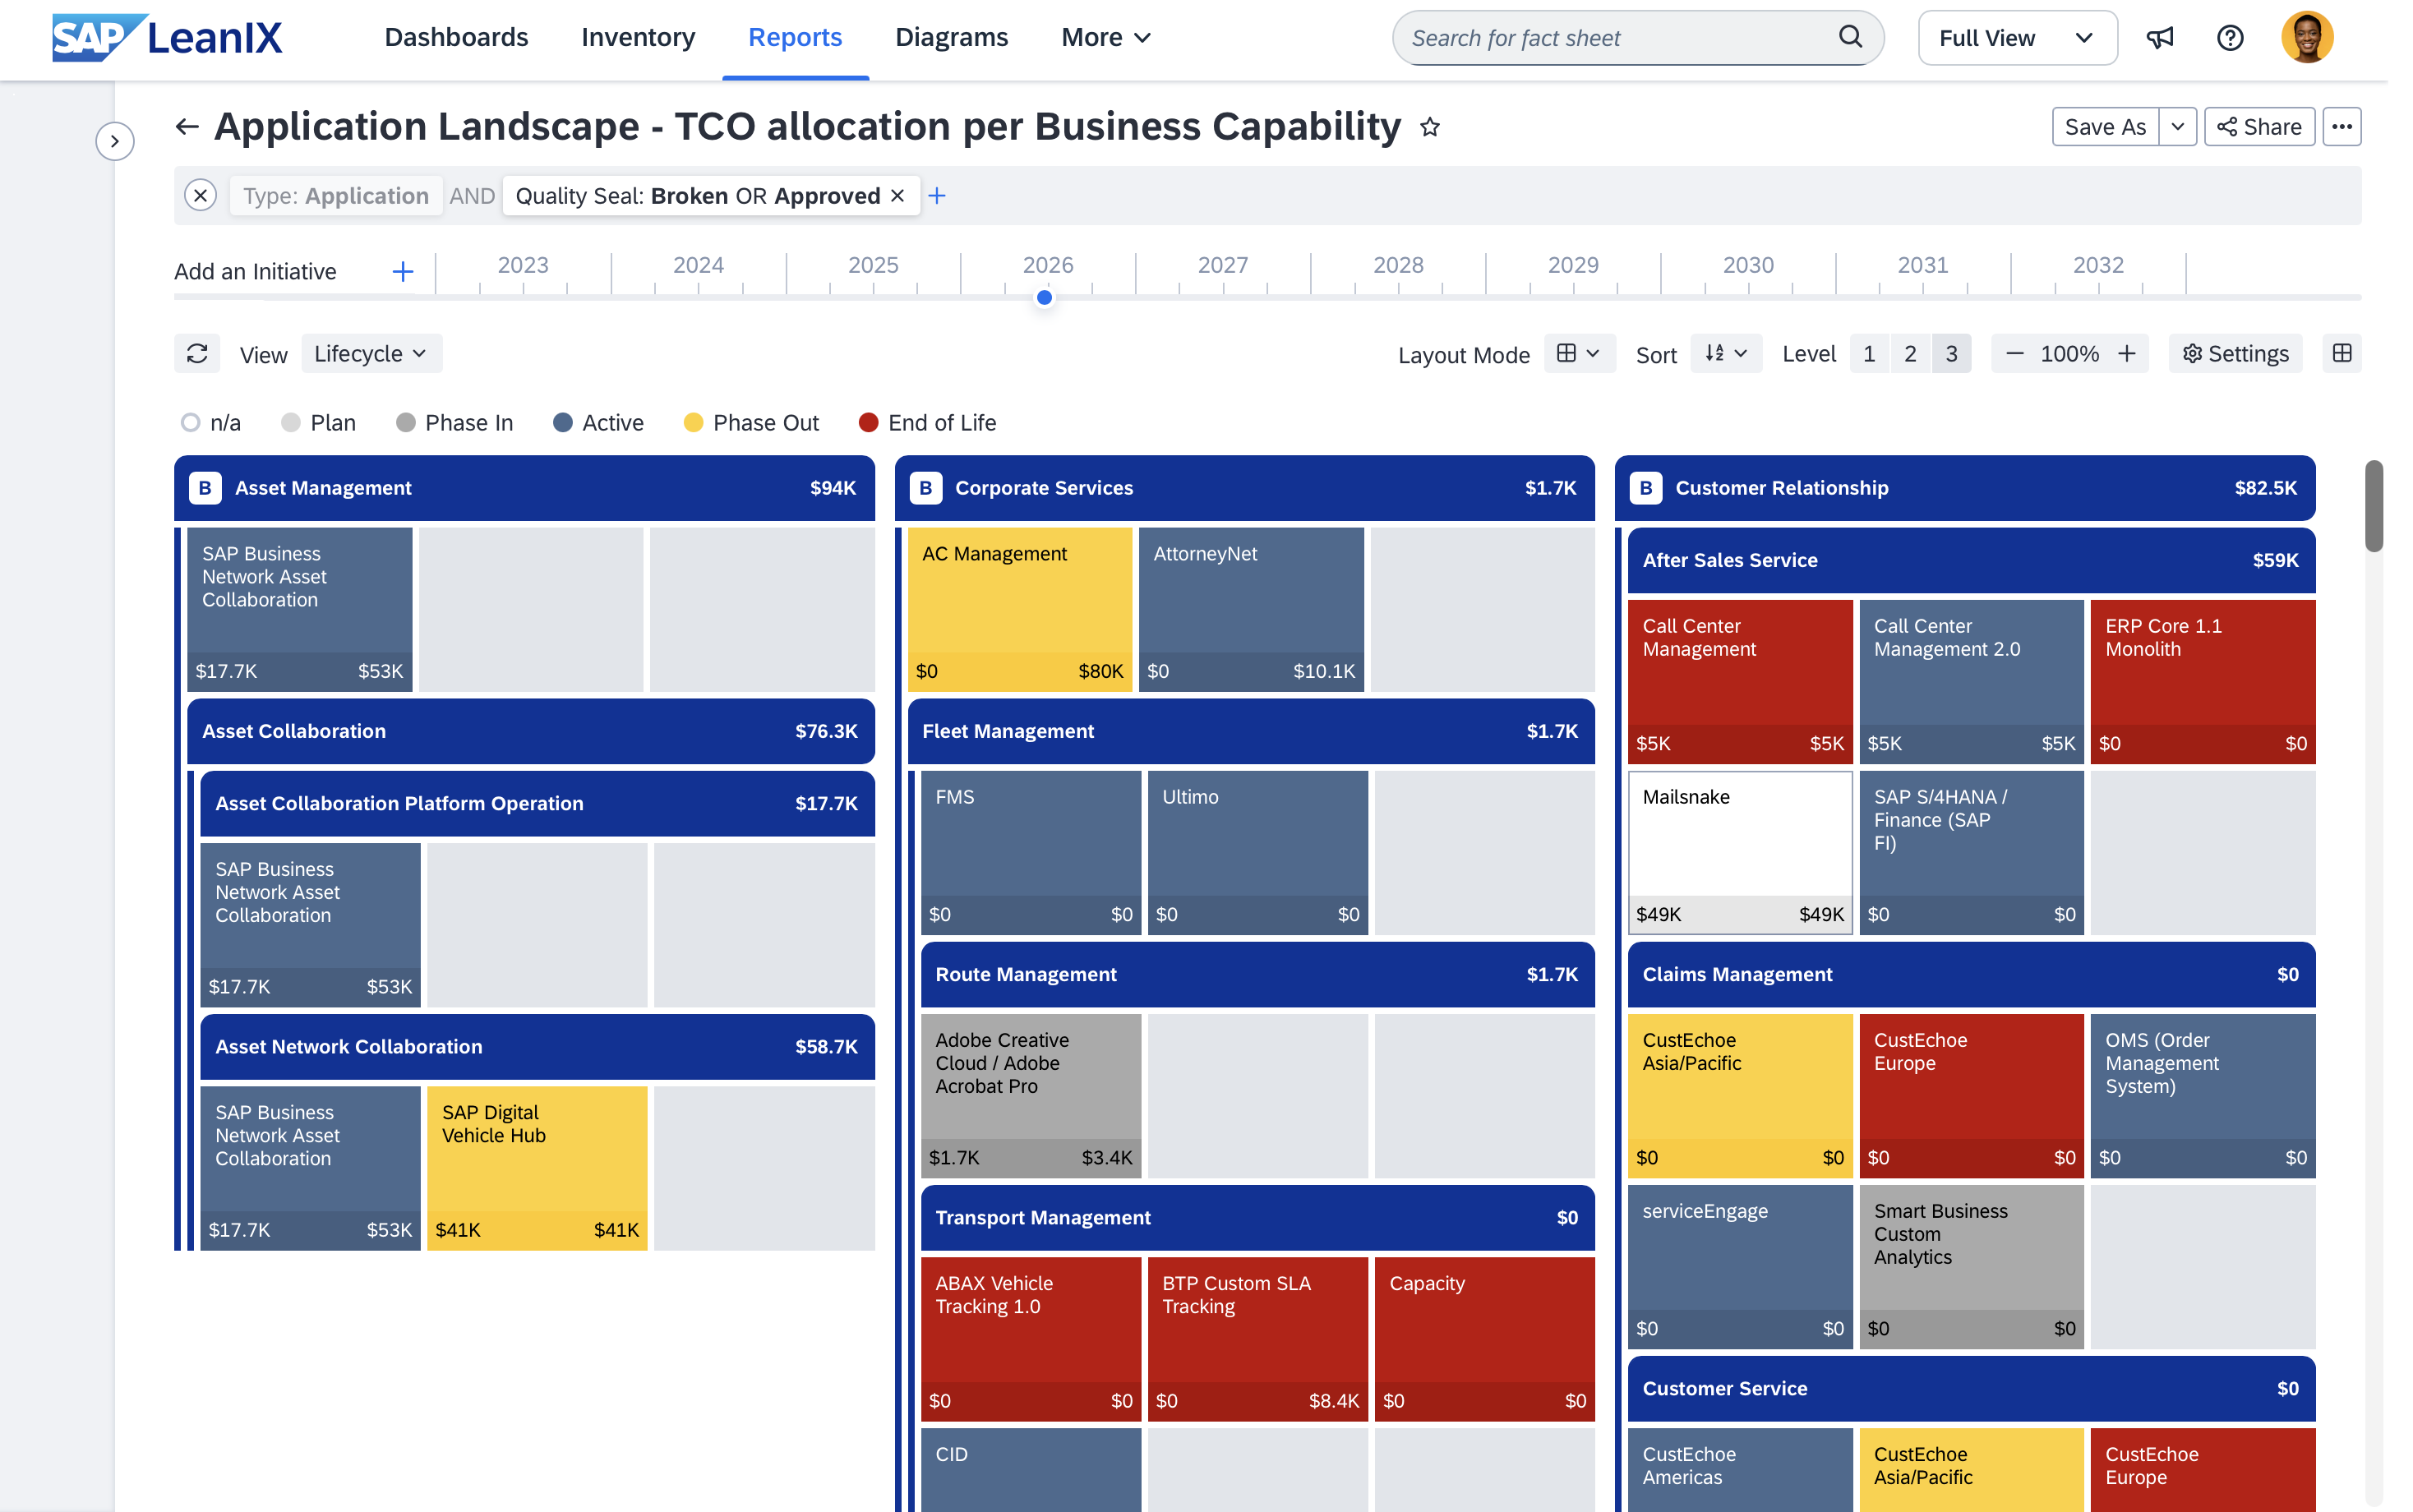The image size is (2413, 1512).
Task: Expand the left sidebar with the chevron
Action: pos(115,141)
